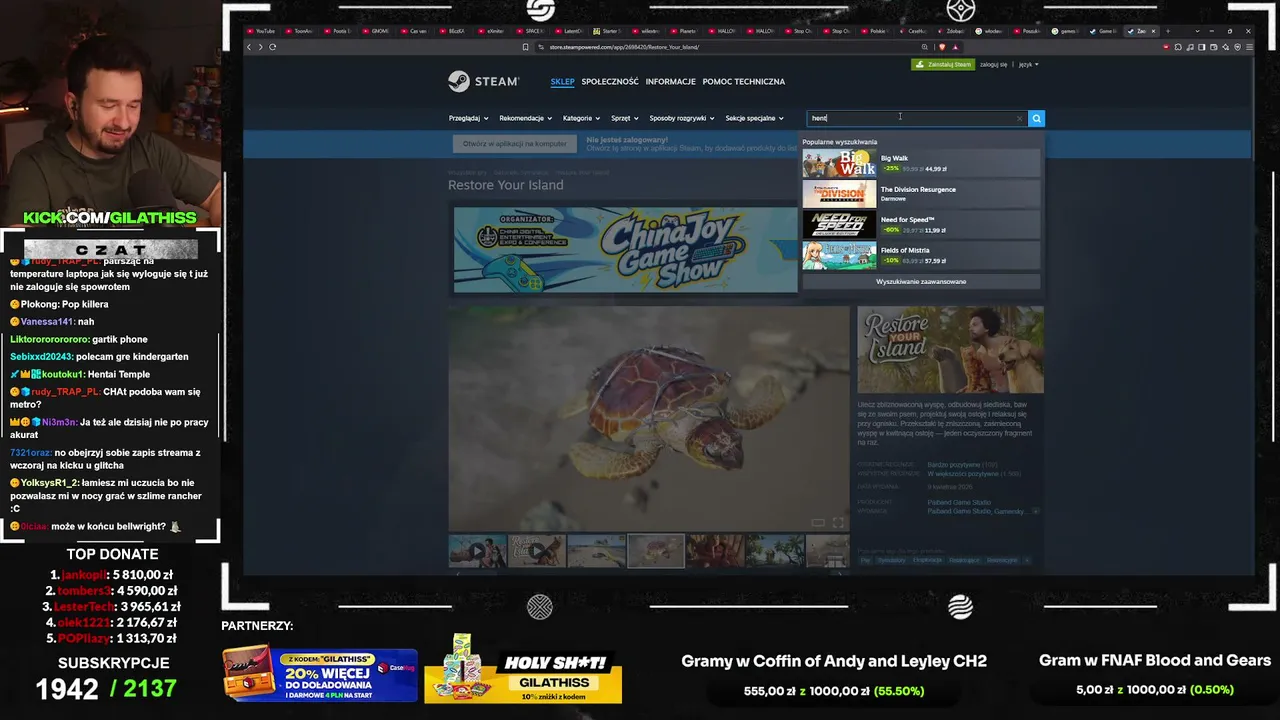
Task: Play the second trailer thumbnail with dog
Action: pos(537,551)
